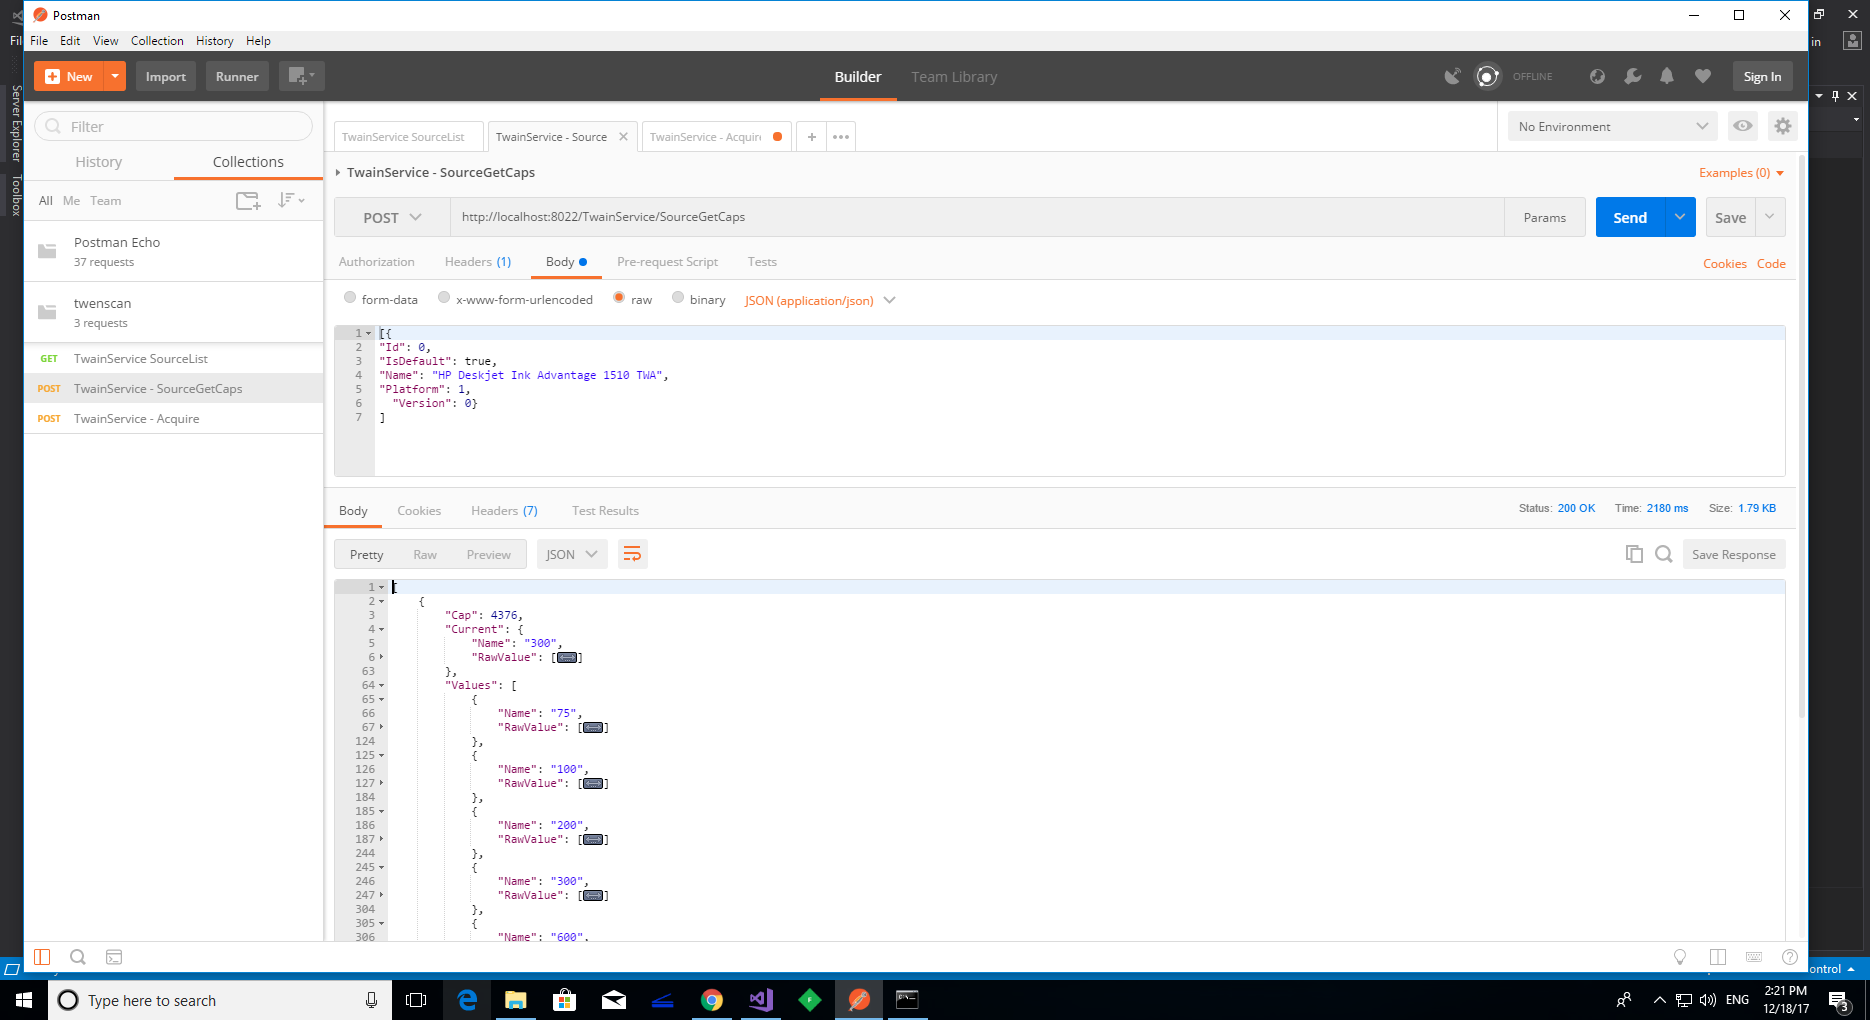Switch to the Pre-request Script tab
1870x1020 pixels.
click(667, 261)
